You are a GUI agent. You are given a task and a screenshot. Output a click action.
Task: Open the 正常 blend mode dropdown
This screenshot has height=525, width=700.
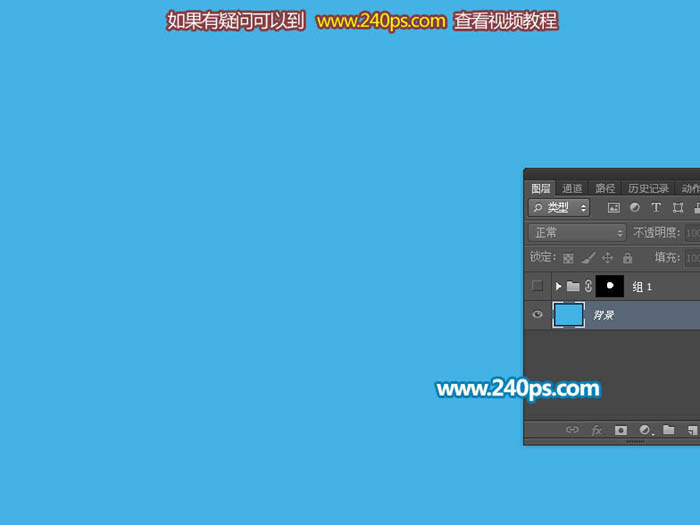pos(577,233)
